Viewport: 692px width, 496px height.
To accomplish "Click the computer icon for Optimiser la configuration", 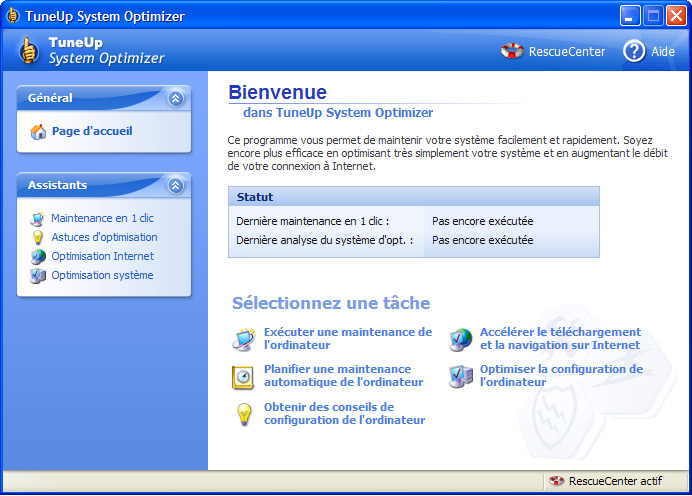I will (461, 376).
